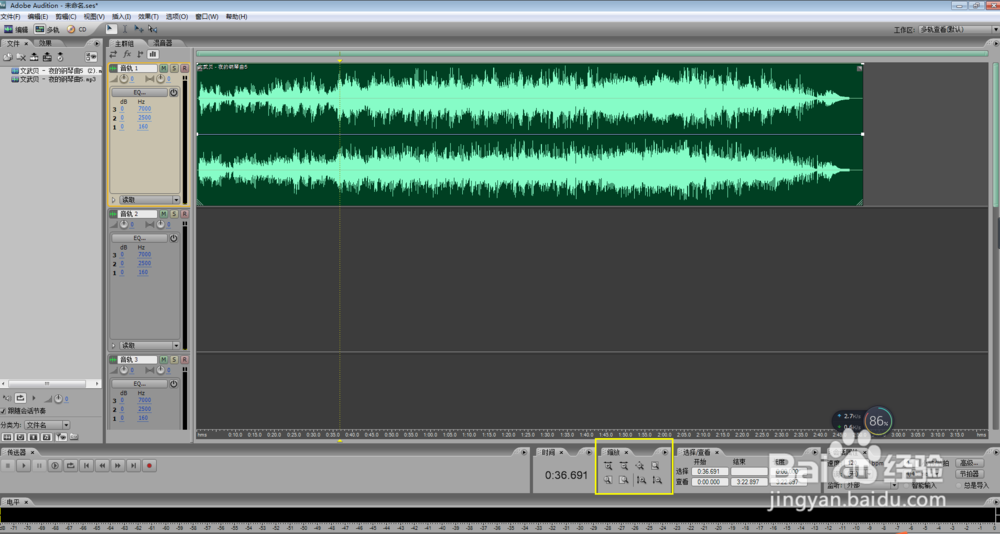The width and height of the screenshot is (1000, 534).
Task: Start playback with transport Play button
Action: click(24, 466)
